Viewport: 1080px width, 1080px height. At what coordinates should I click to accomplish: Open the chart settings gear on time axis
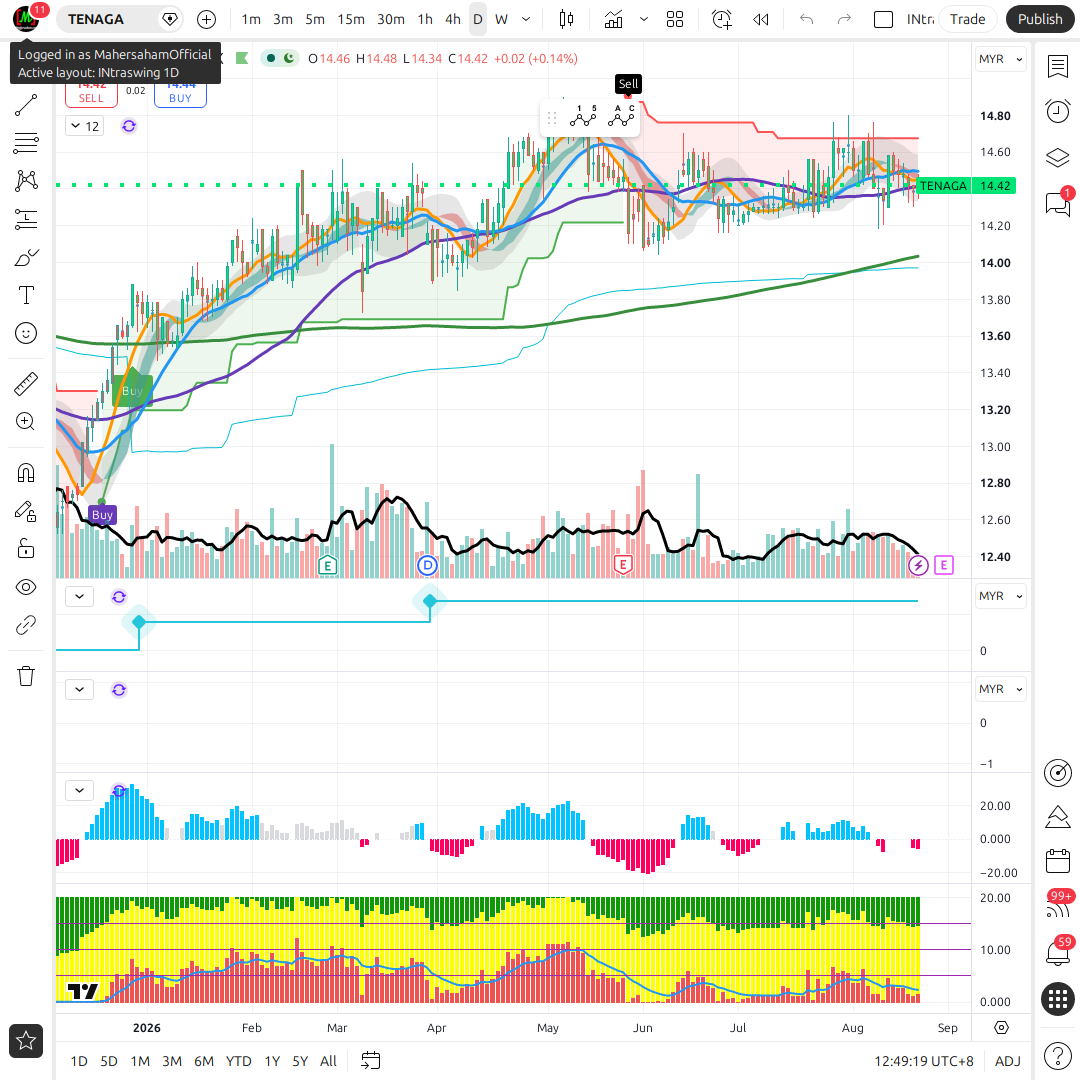coord(1001,1028)
